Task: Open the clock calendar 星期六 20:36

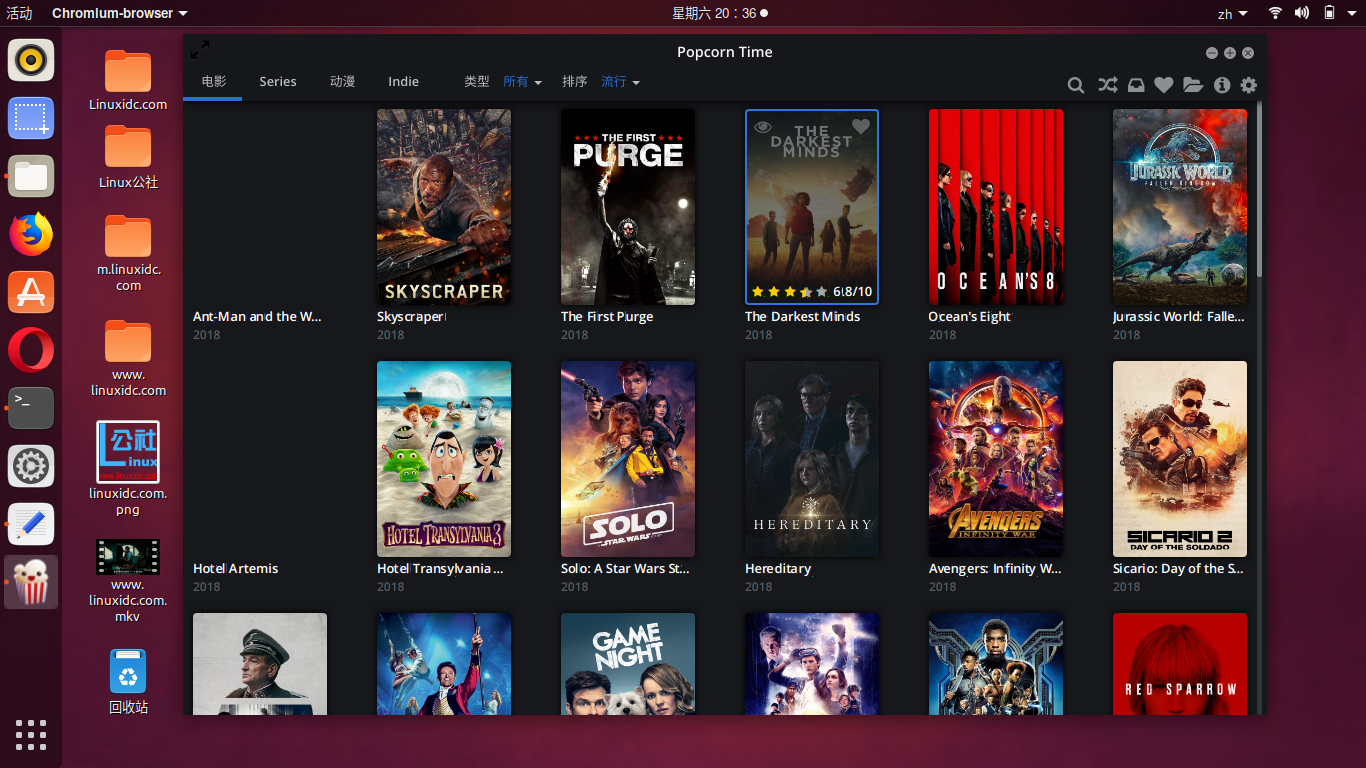Action: click(719, 13)
